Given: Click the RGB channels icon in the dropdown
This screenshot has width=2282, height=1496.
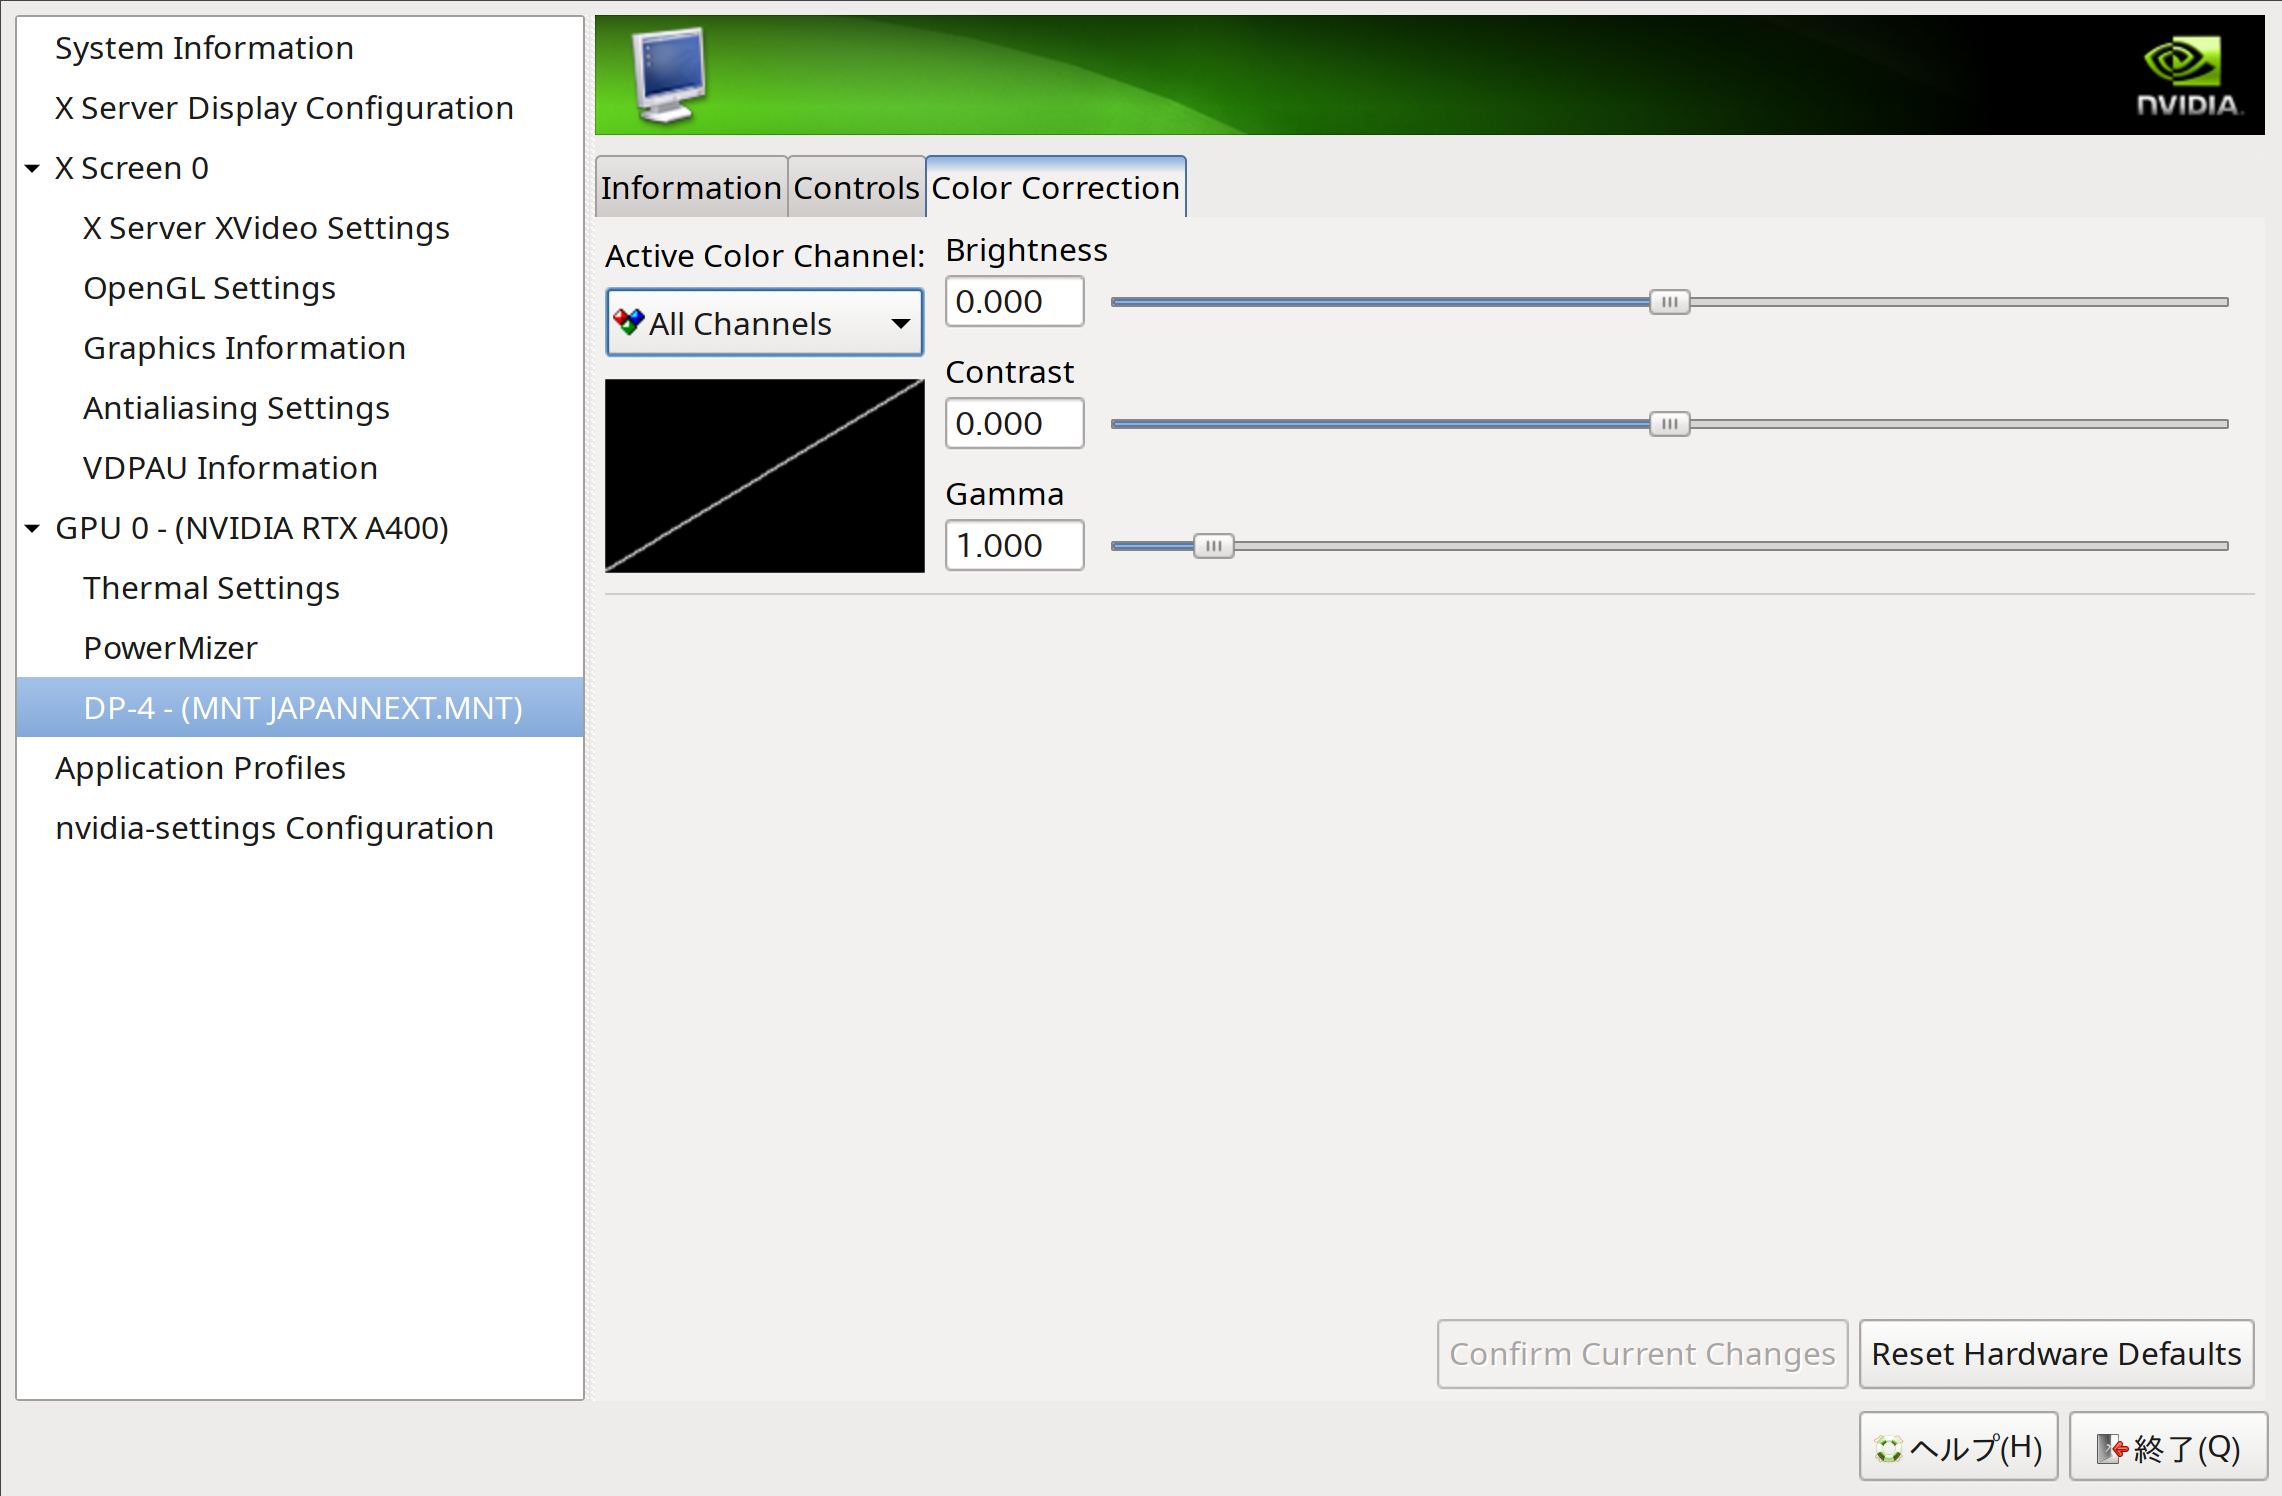Looking at the screenshot, I should click(629, 322).
